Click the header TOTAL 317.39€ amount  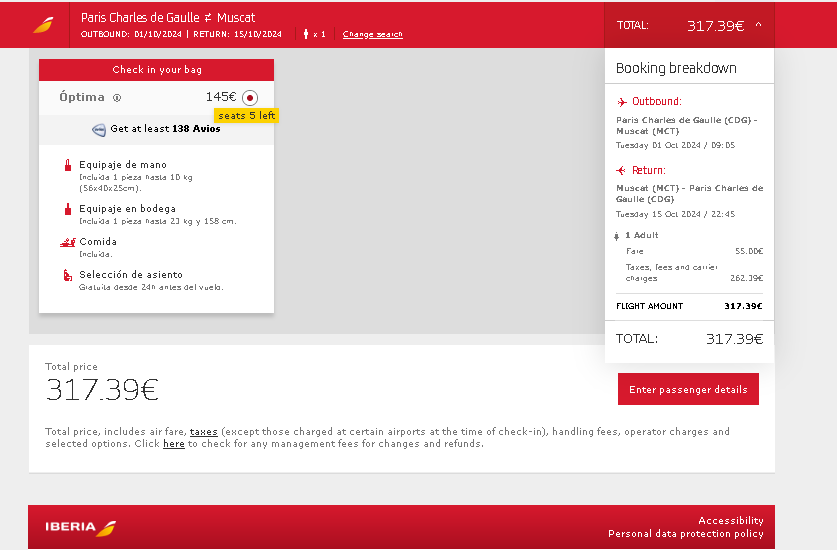(x=715, y=26)
